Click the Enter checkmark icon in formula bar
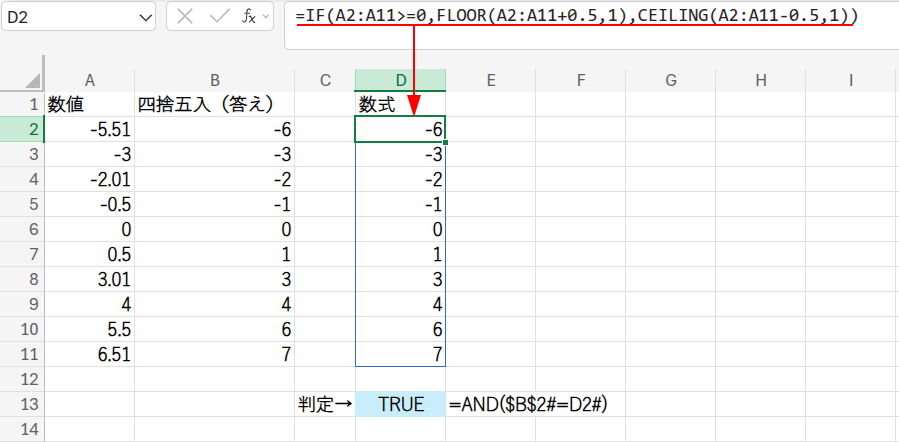 click(217, 17)
